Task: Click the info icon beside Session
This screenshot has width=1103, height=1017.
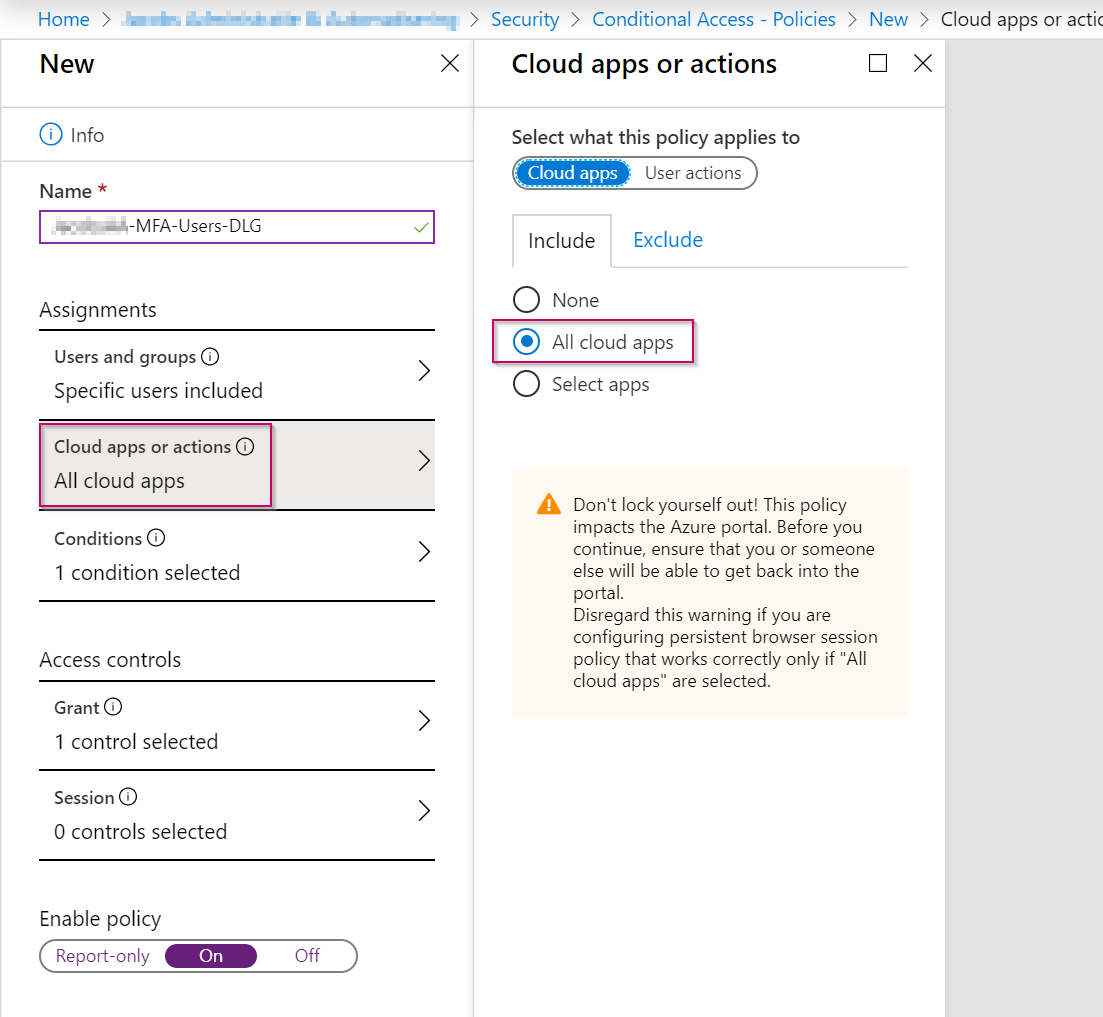Action: tap(129, 796)
